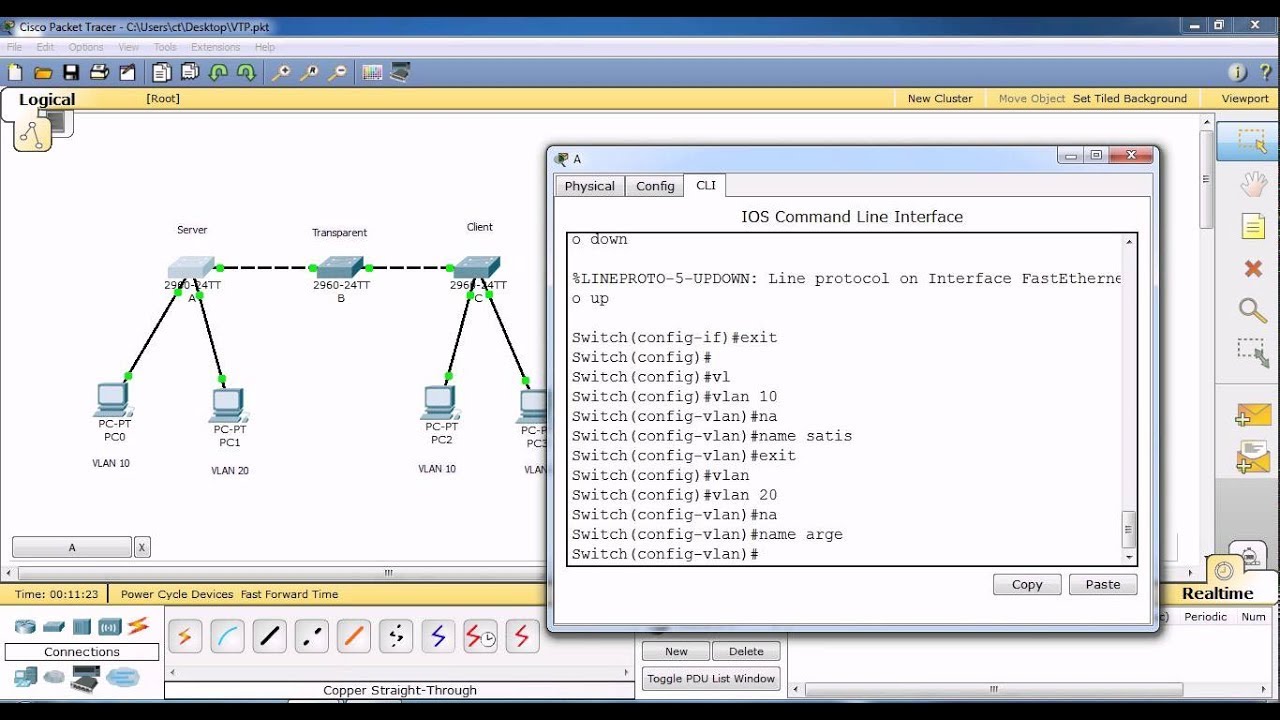The image size is (1280, 720).
Task: Open a file with the folder icon
Action: point(43,72)
